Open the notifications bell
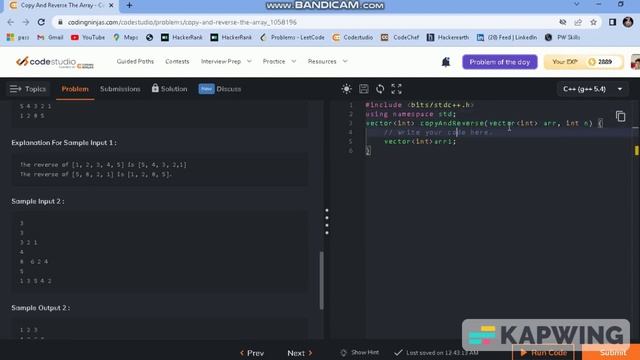Viewport: 640px width, 360px height. (x=446, y=62)
